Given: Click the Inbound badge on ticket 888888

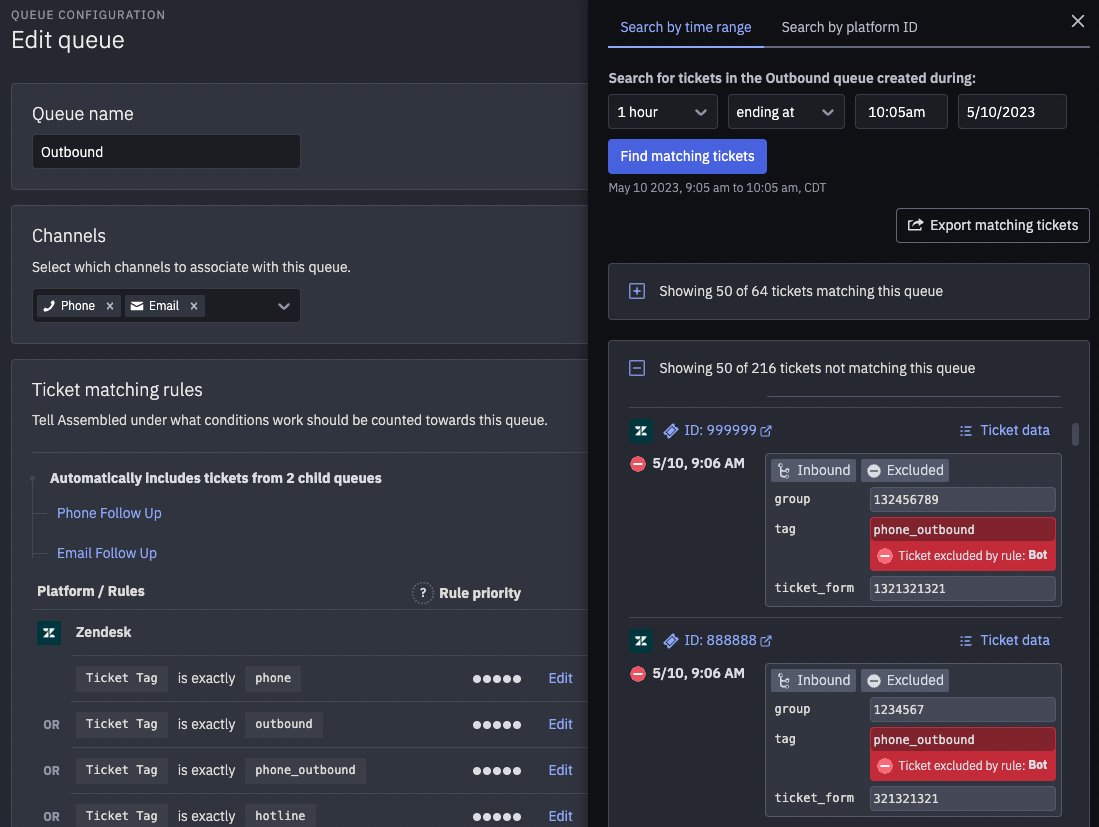Looking at the screenshot, I should [814, 681].
